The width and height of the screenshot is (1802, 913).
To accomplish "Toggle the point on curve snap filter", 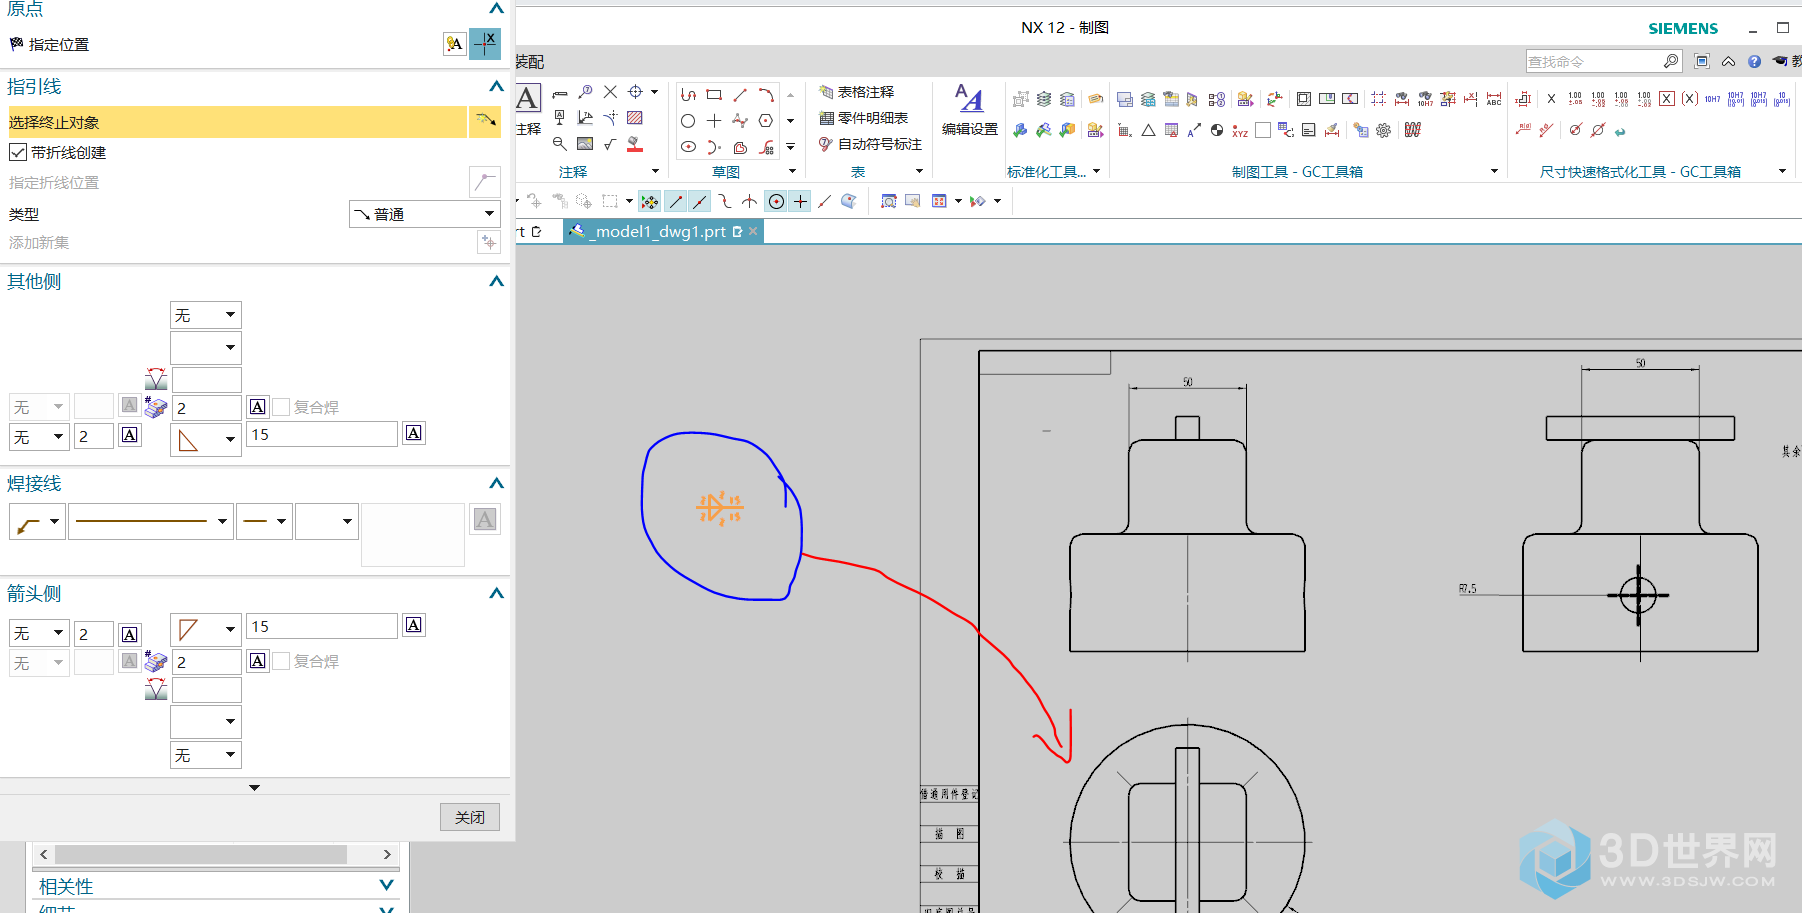I will [824, 202].
